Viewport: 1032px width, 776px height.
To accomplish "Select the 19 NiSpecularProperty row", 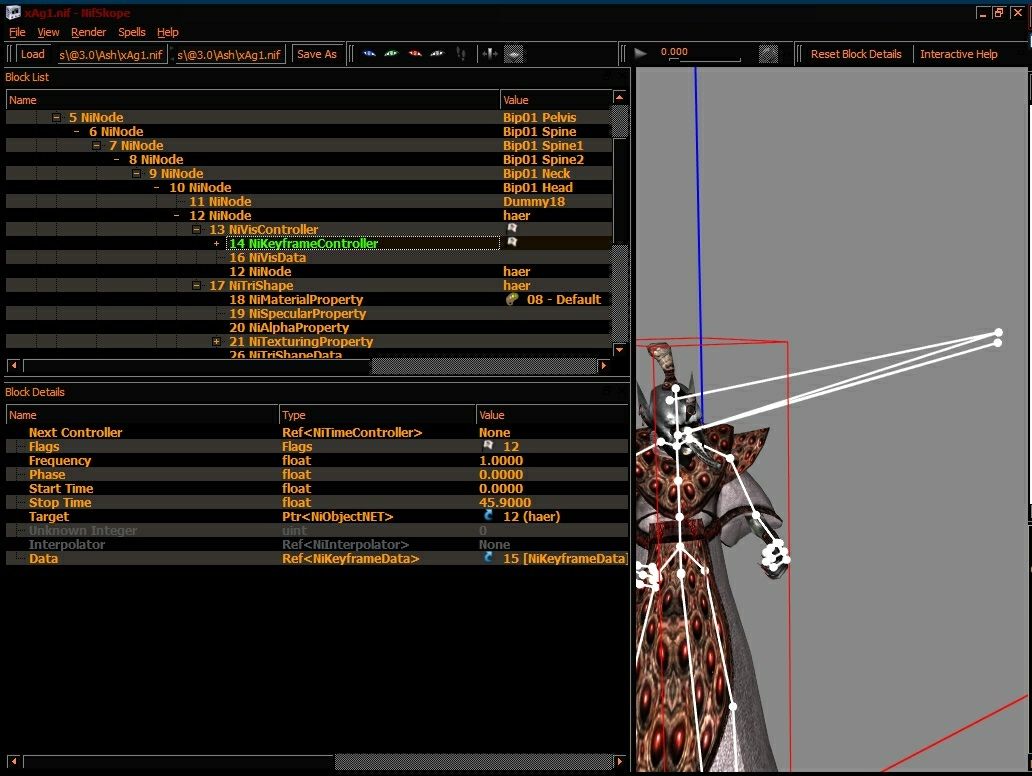I will pyautogui.click(x=309, y=313).
